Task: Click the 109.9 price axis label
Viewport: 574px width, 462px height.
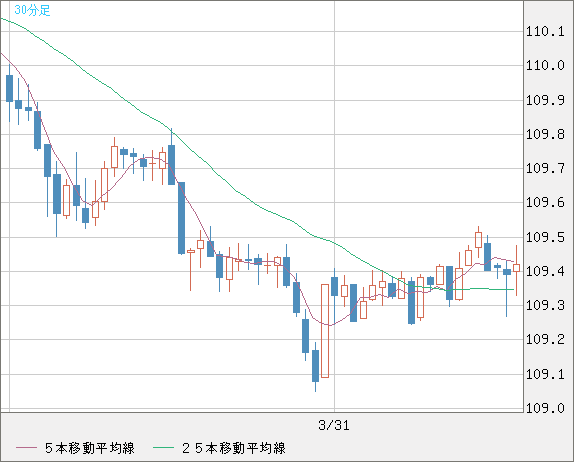Action: click(x=545, y=100)
